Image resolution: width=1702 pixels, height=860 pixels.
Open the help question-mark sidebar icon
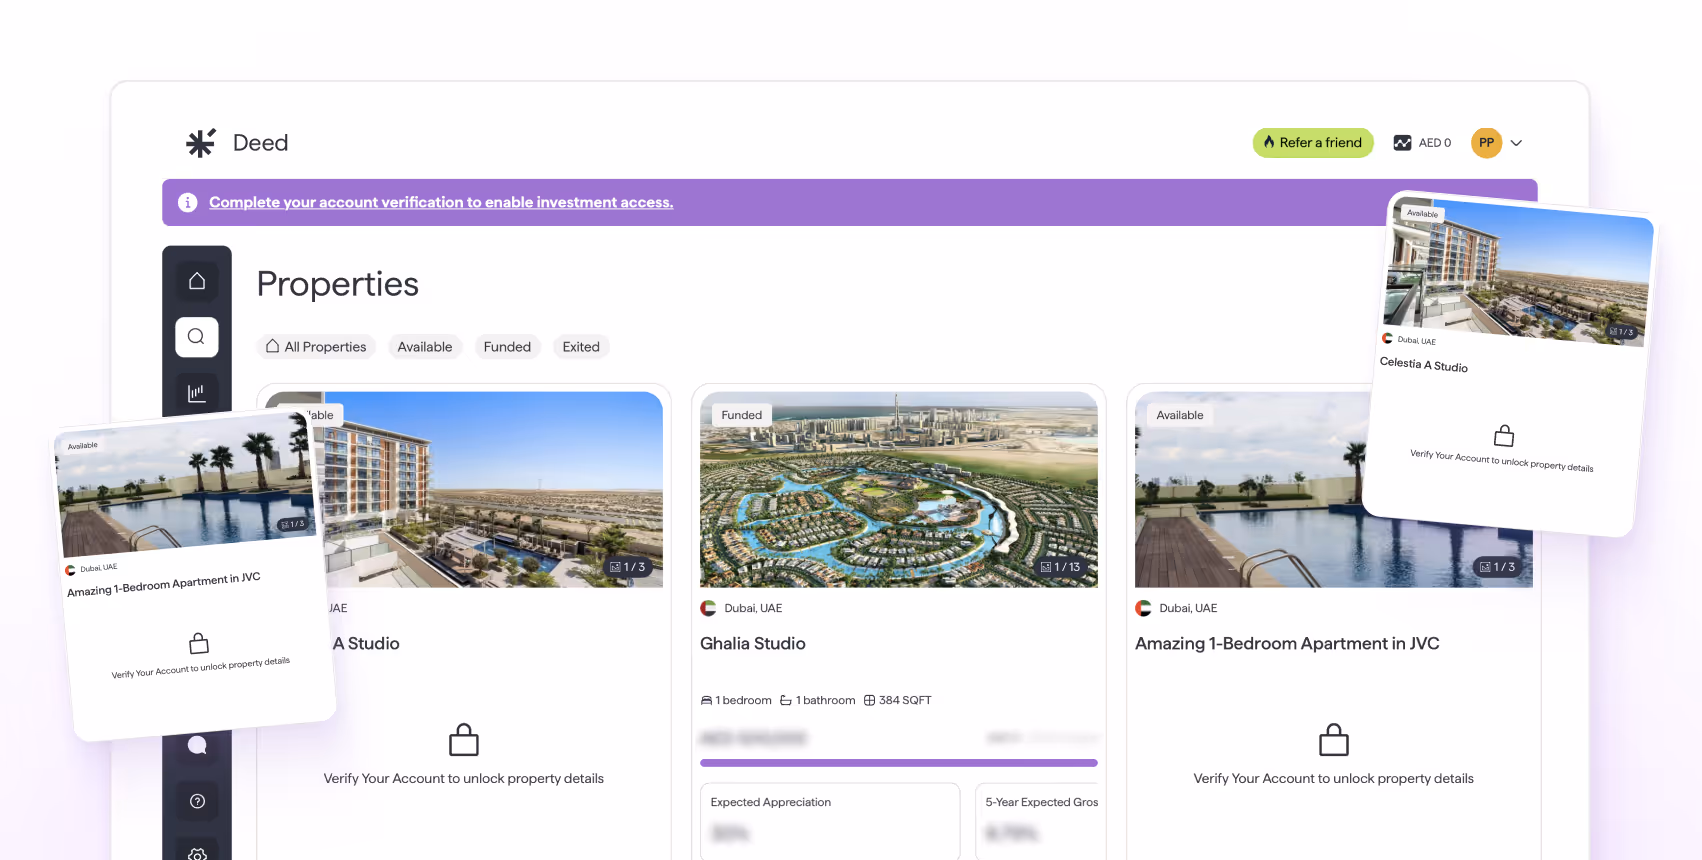[197, 801]
